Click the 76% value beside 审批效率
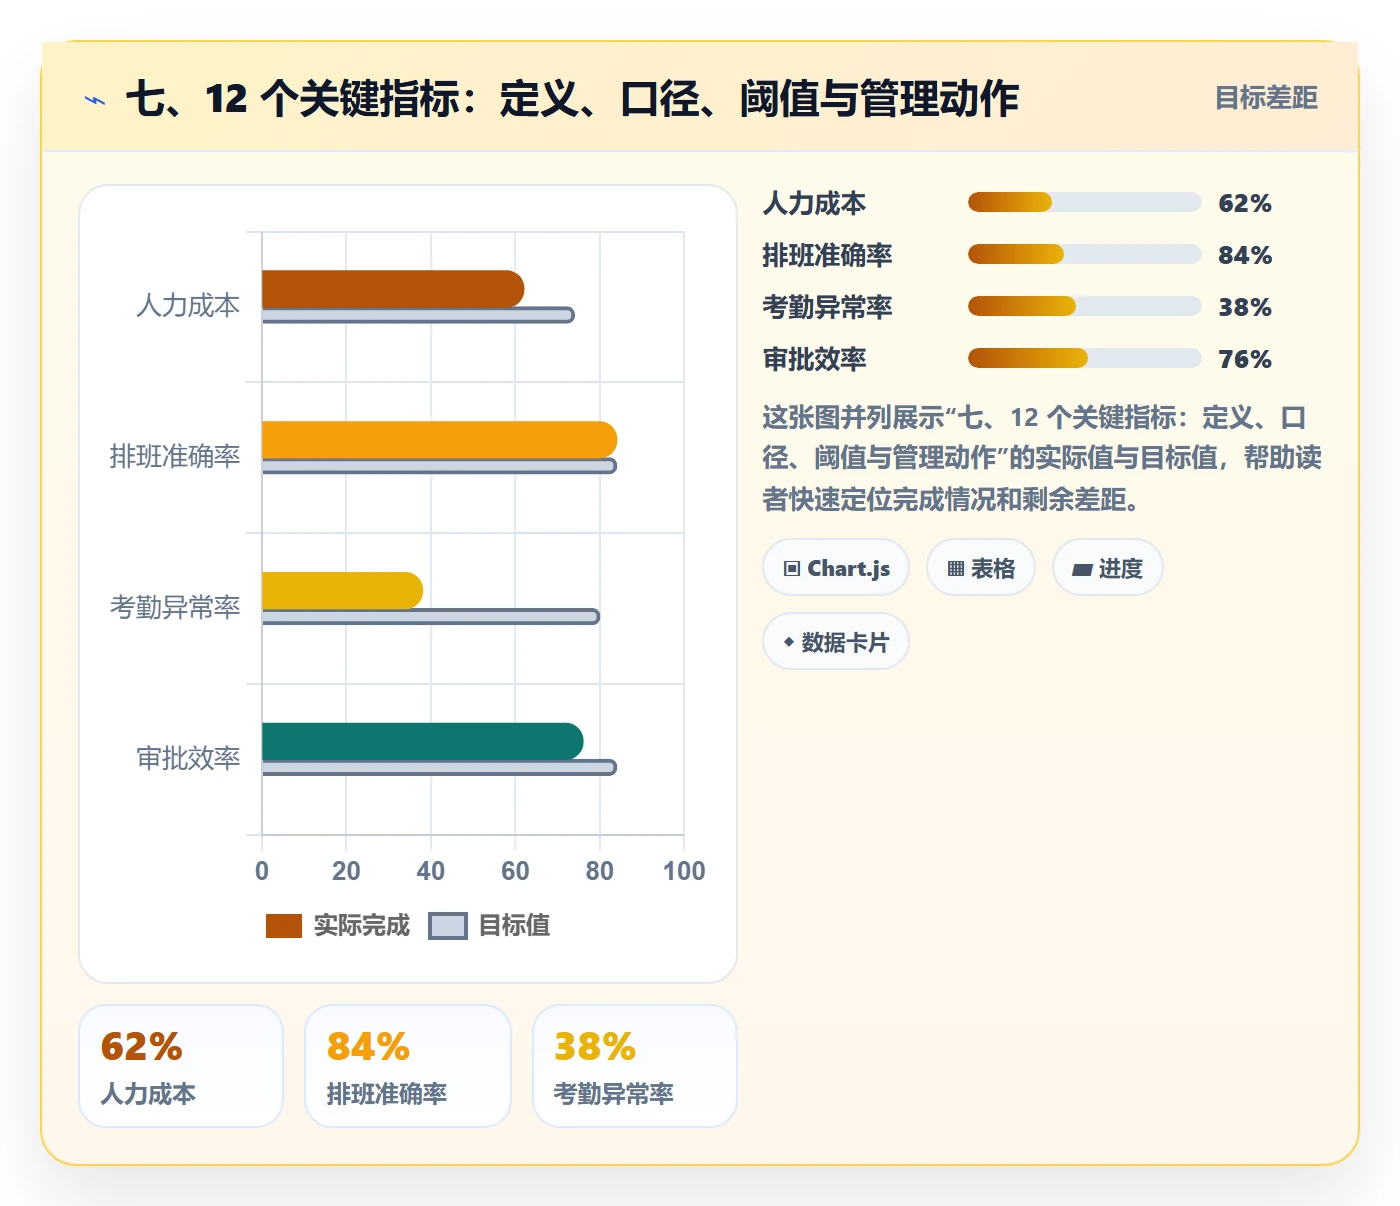This screenshot has height=1206, width=1400. (x=1245, y=359)
